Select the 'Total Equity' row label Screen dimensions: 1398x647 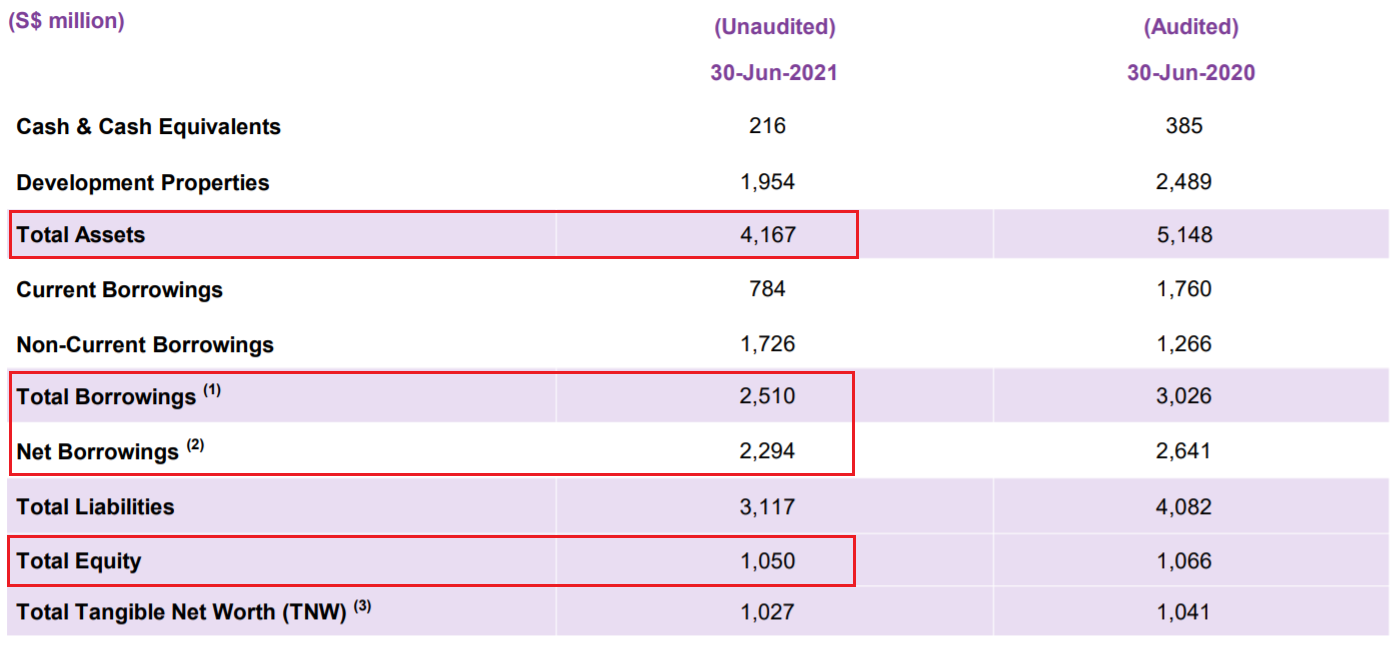tap(79, 561)
